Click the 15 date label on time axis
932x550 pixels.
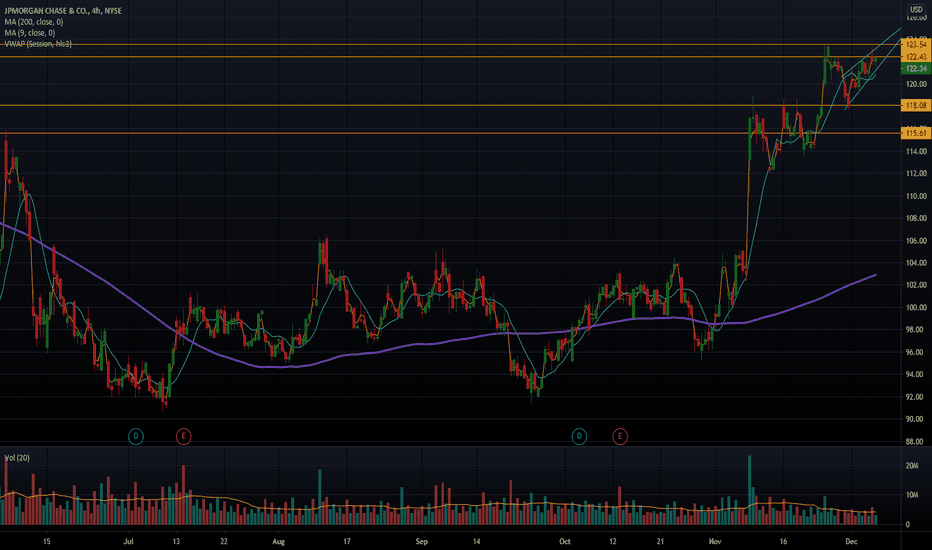click(x=46, y=542)
